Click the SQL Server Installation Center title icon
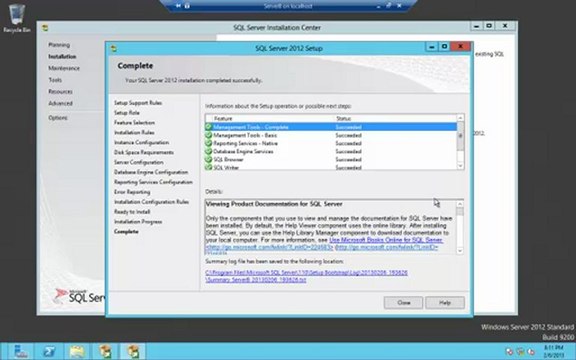 [x=45, y=28]
